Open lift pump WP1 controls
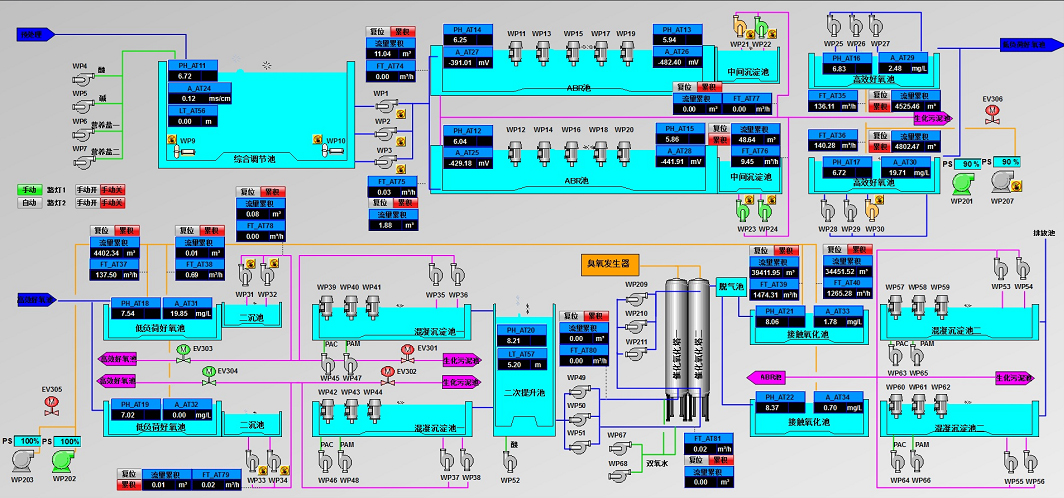Viewport: 1064px width, 498px height. tap(386, 106)
